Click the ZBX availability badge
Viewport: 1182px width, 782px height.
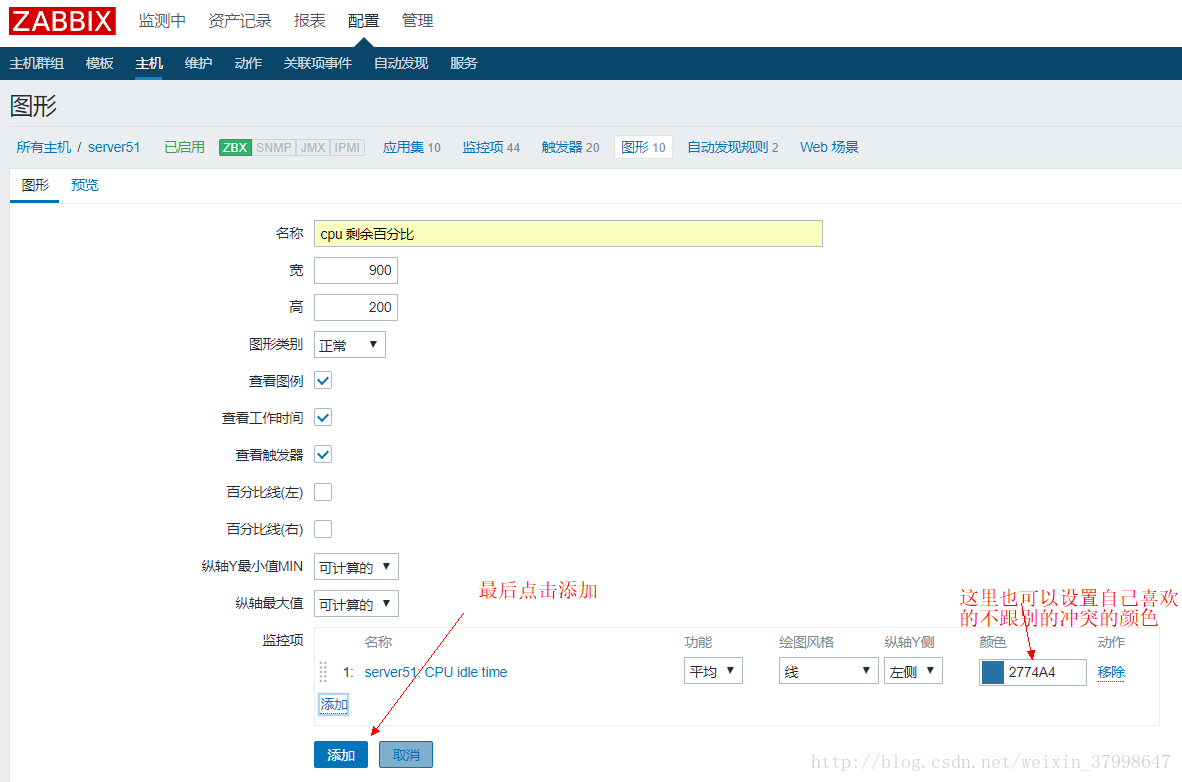click(x=235, y=147)
